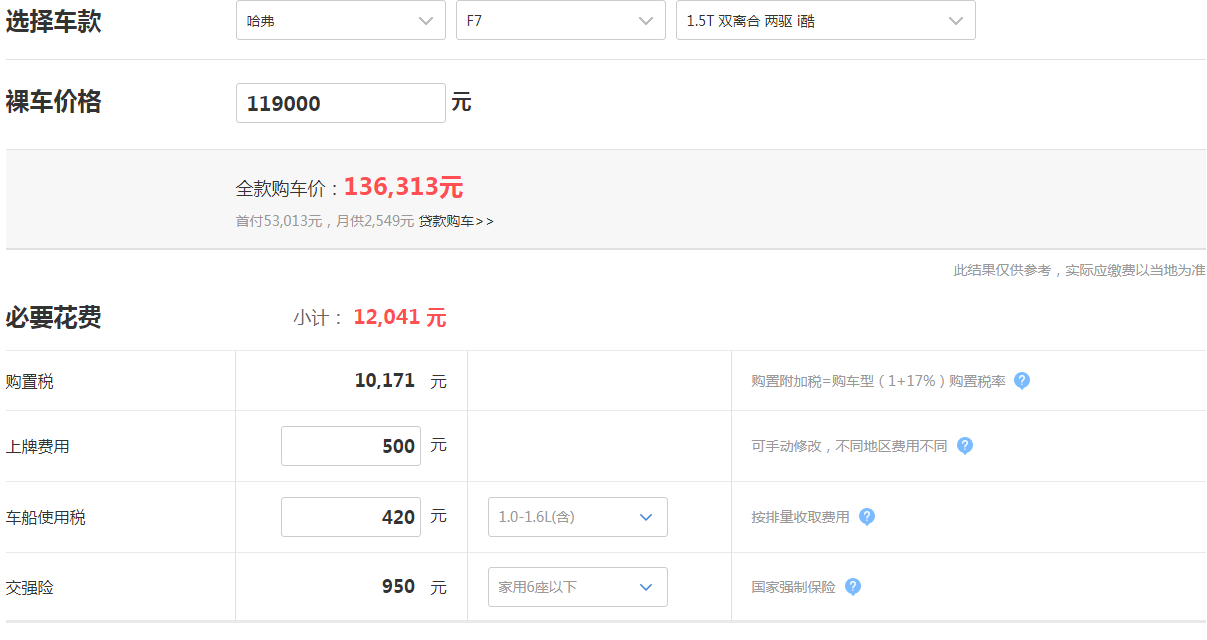The width and height of the screenshot is (1207, 640).
Task: Edit the 上牌费用 500 input field
Action: pos(351,446)
